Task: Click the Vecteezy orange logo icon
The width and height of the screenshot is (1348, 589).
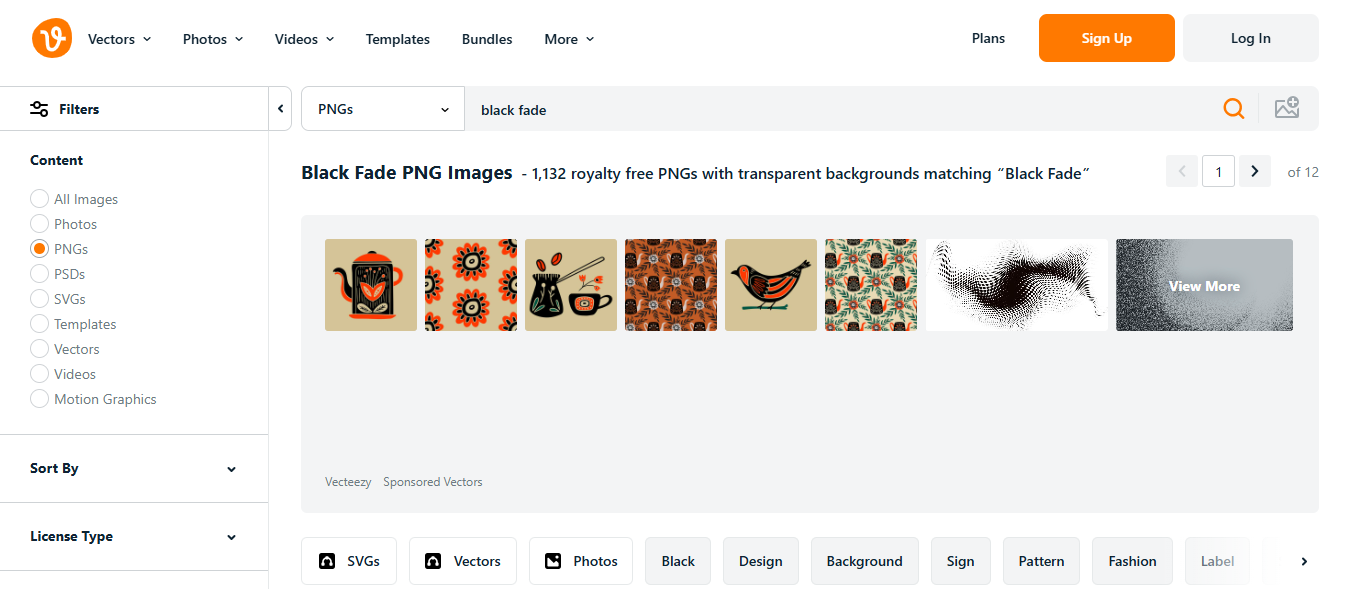Action: click(x=52, y=38)
